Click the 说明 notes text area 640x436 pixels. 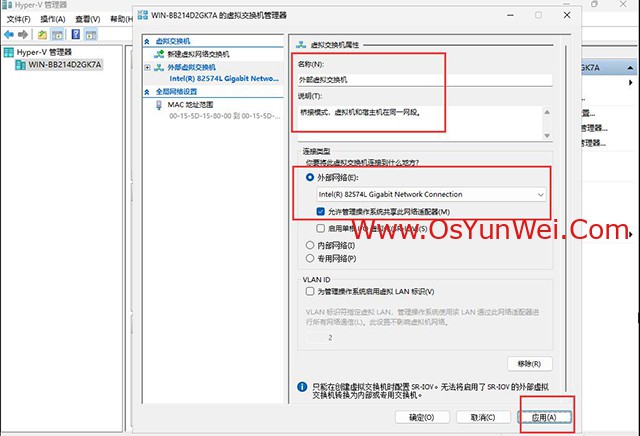click(419, 123)
